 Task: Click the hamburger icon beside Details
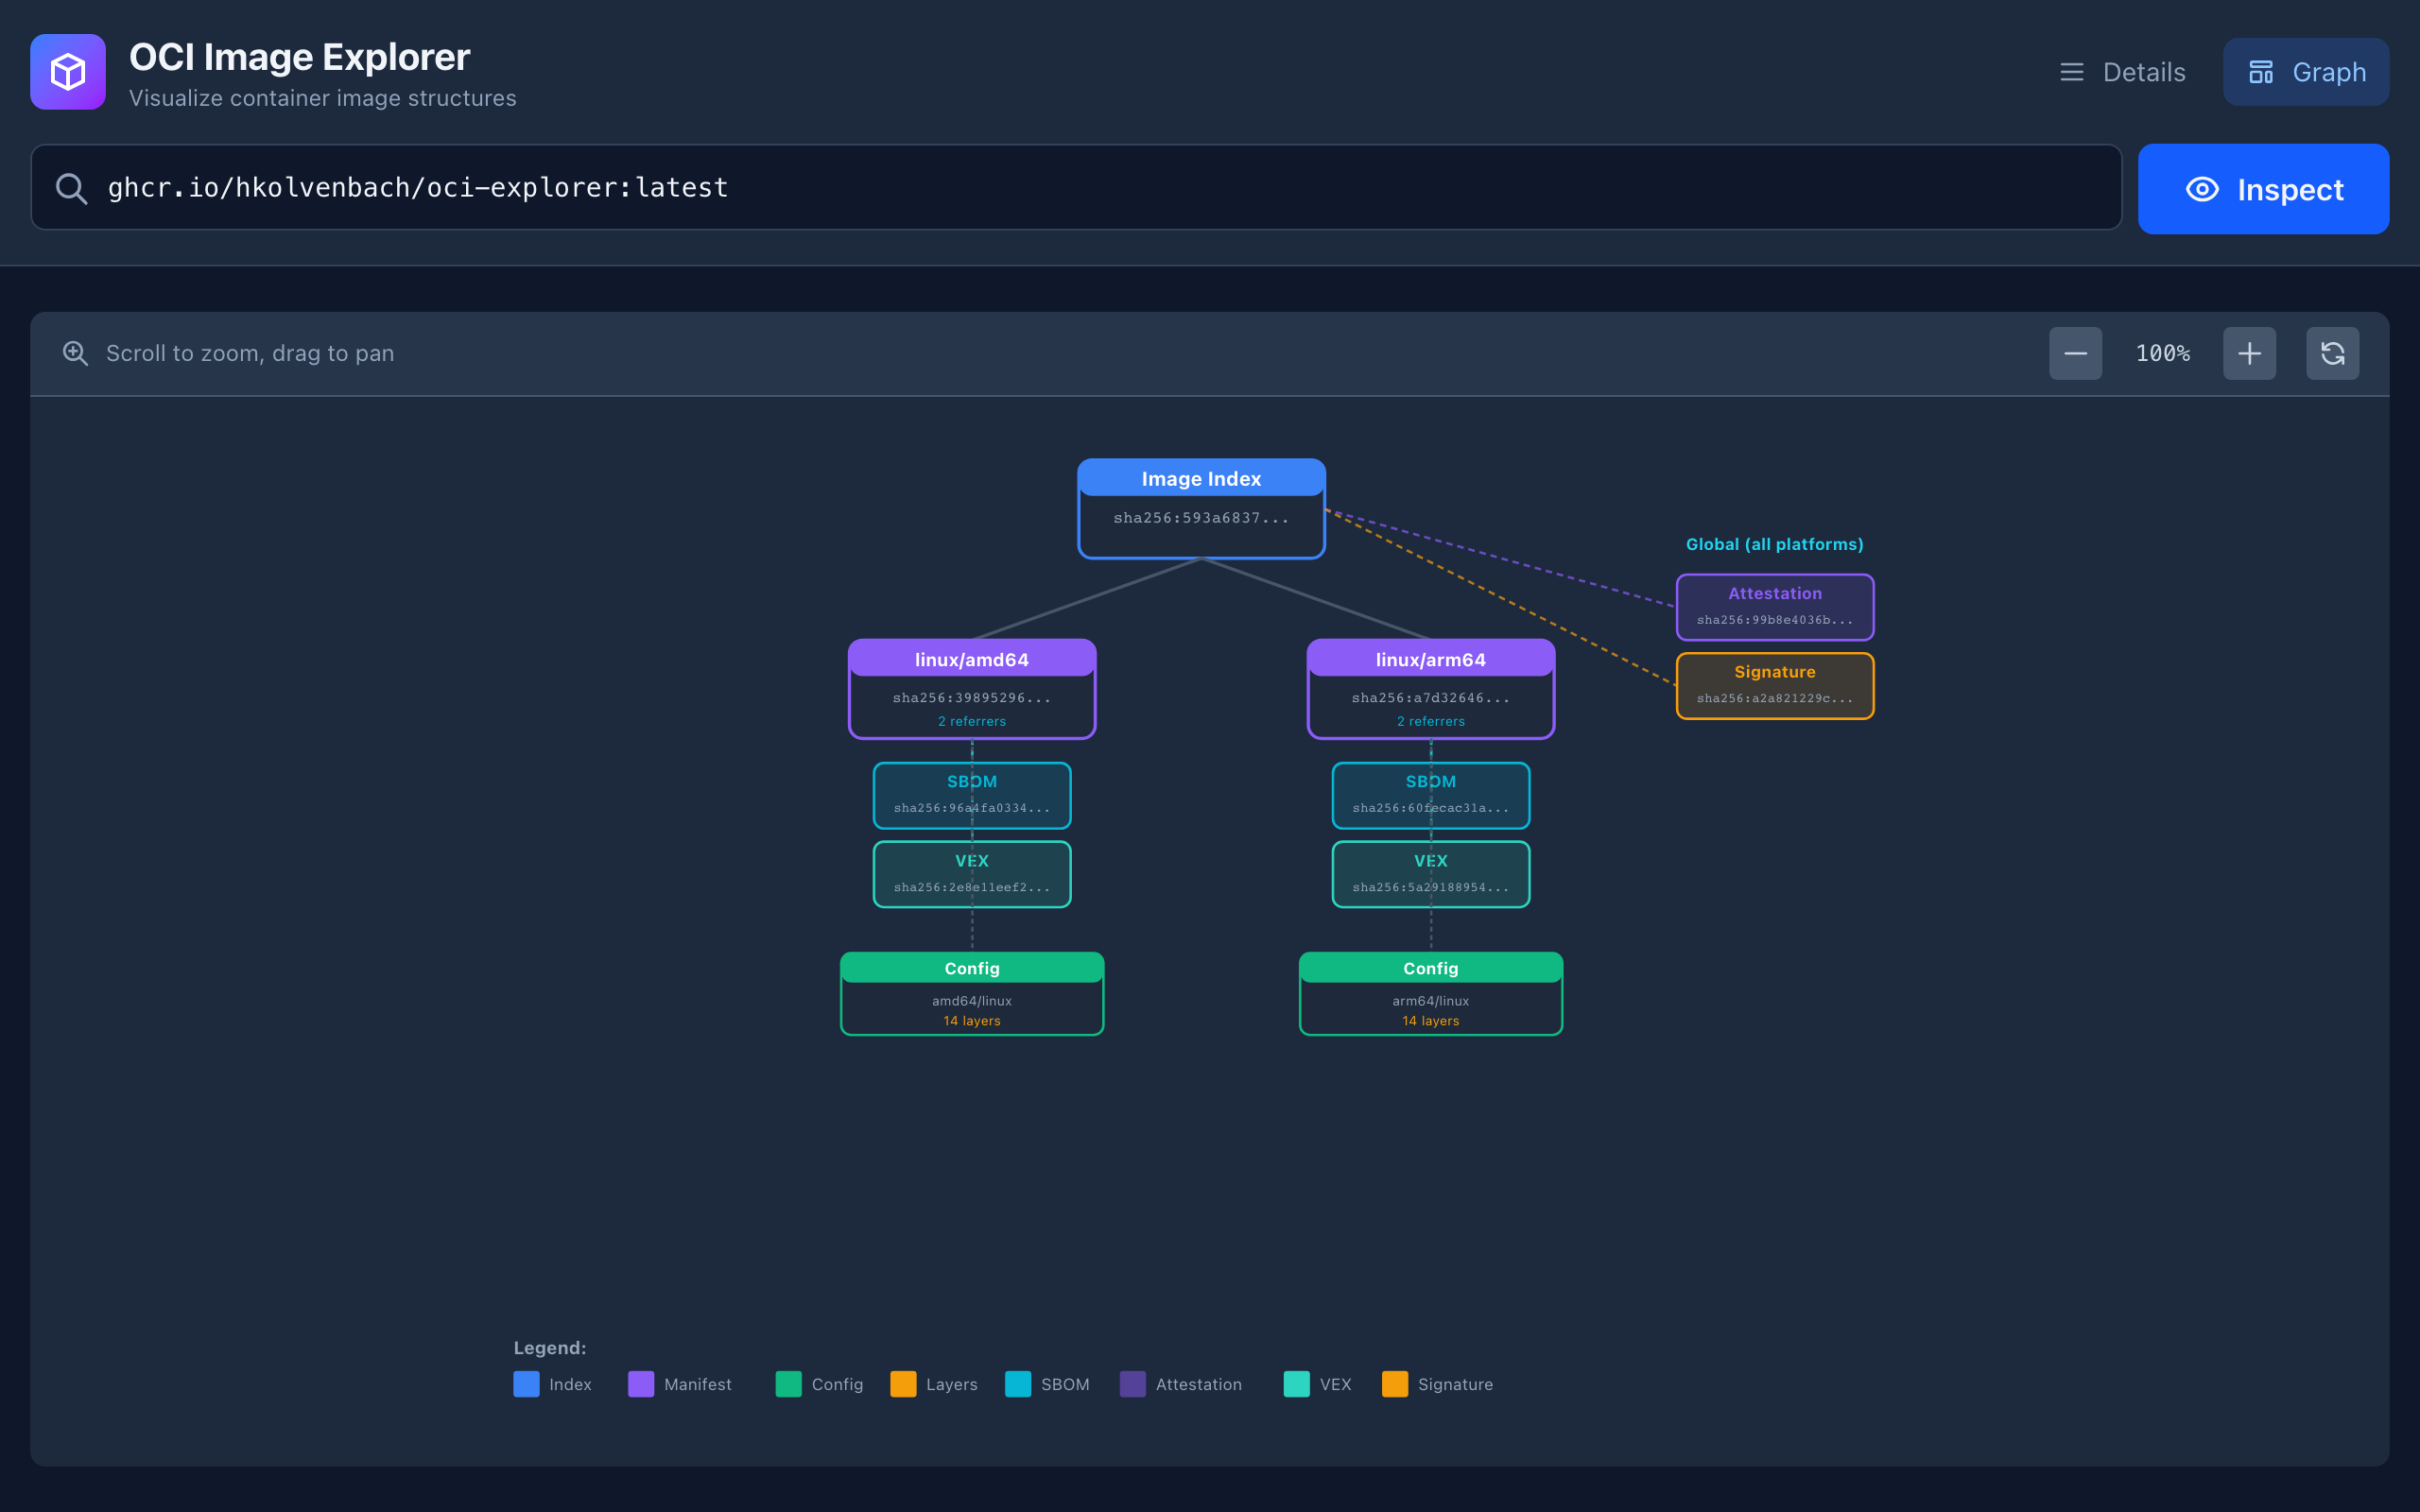(x=2071, y=71)
